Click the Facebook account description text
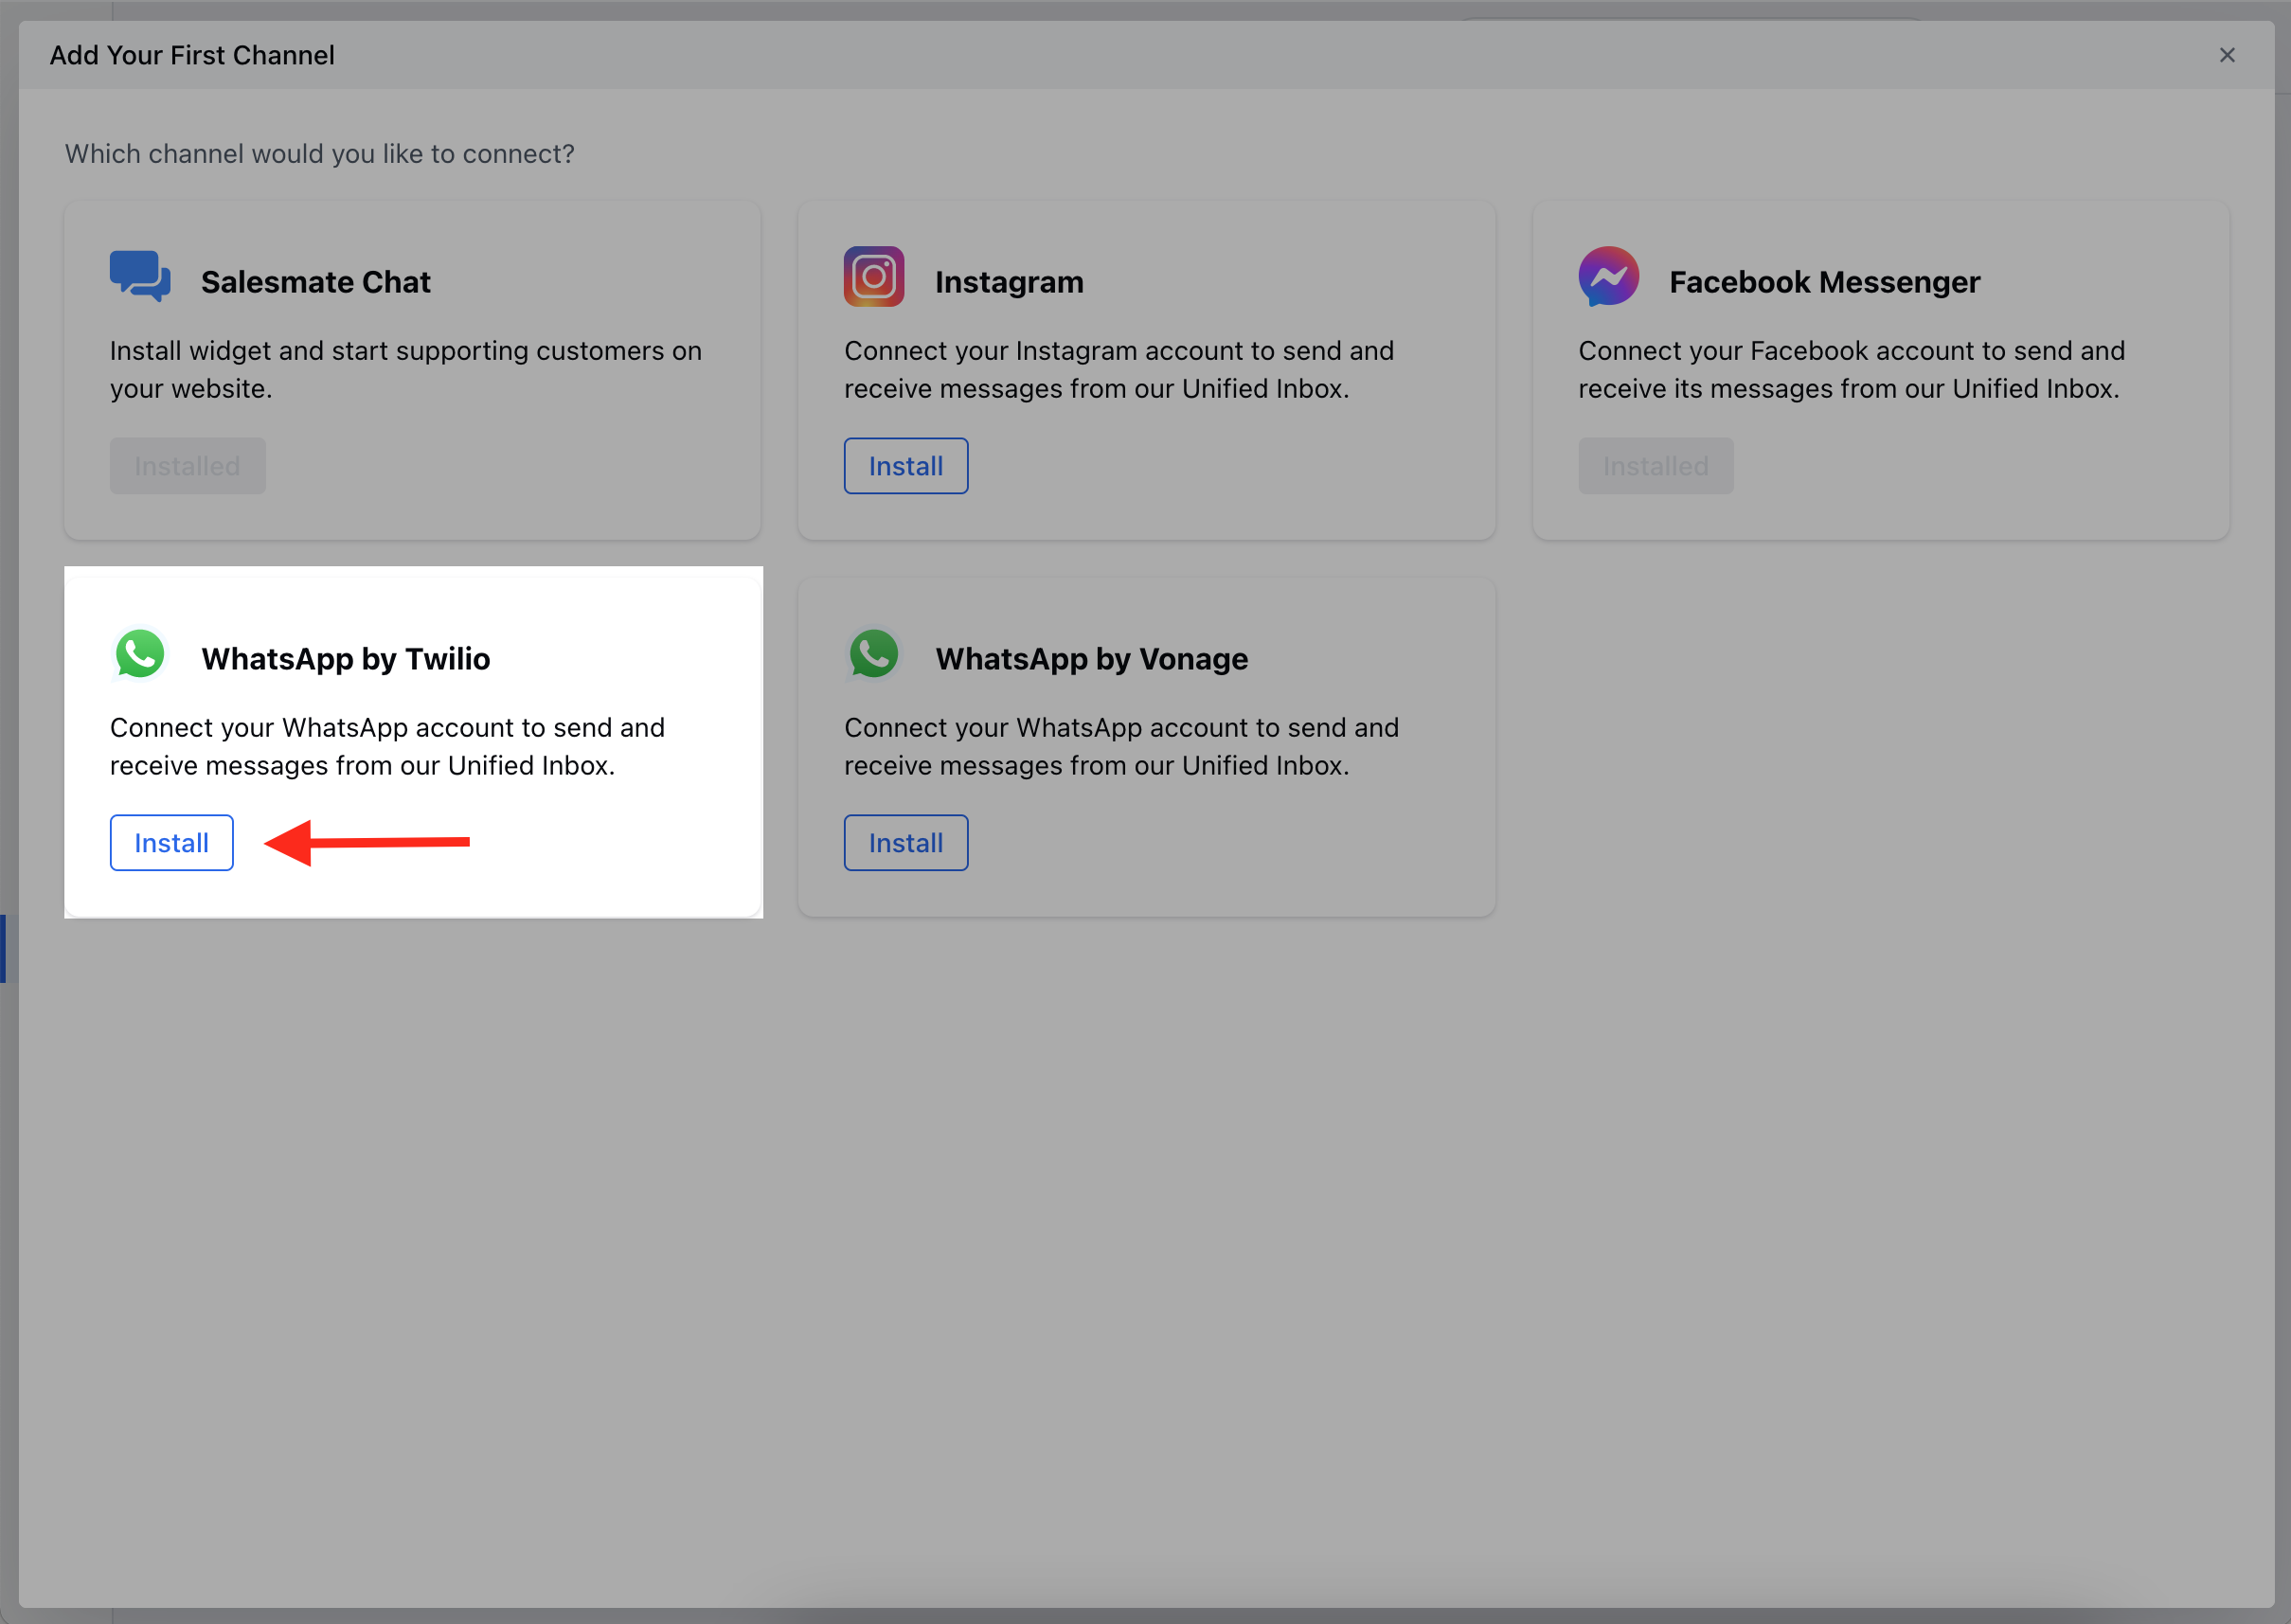2291x1624 pixels. pyautogui.click(x=1852, y=370)
